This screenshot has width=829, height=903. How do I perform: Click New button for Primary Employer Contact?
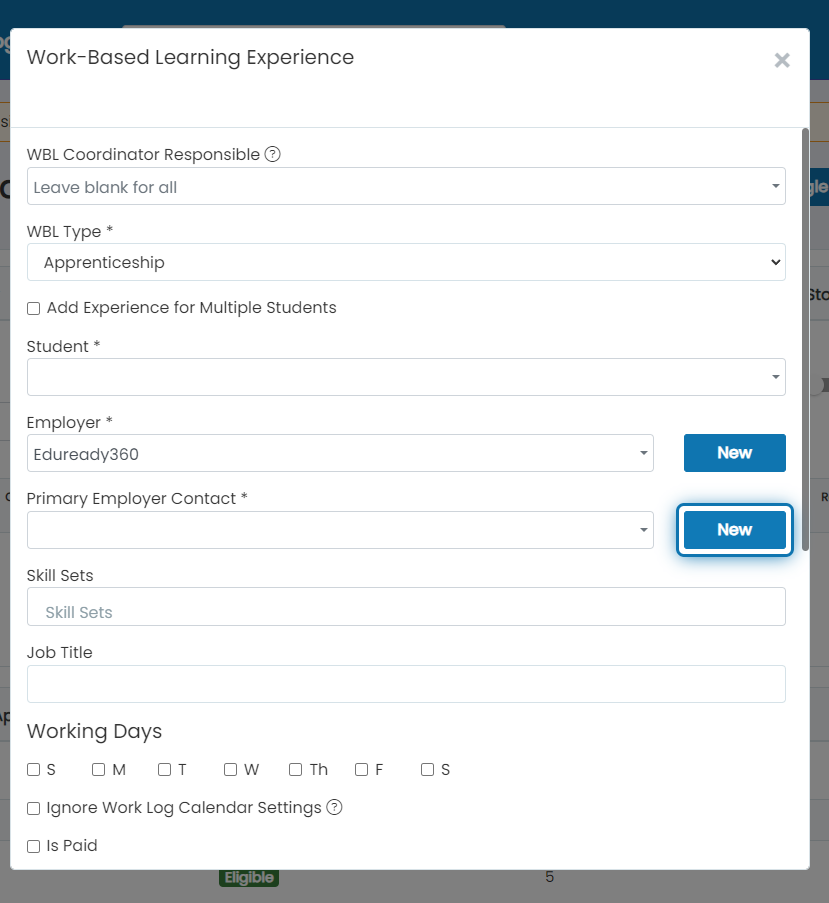point(735,530)
